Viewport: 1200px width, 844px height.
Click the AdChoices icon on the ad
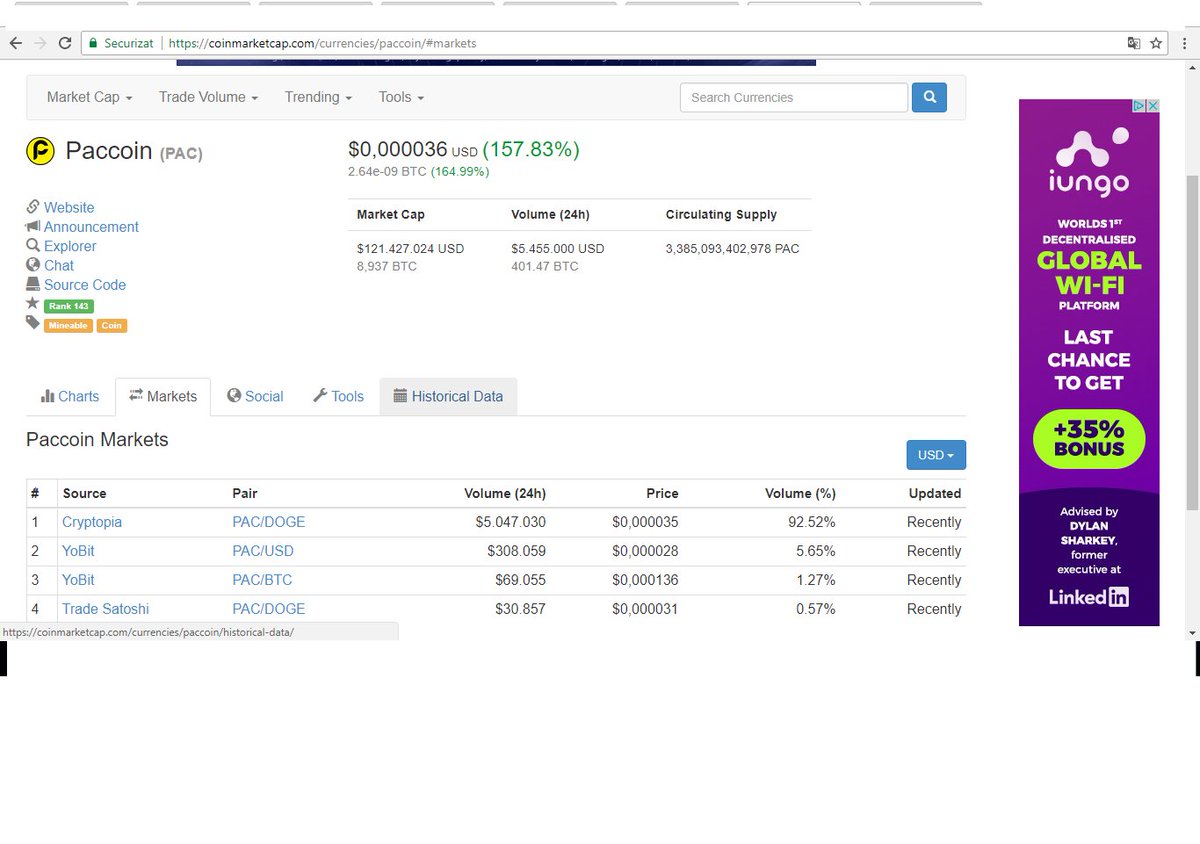[x=1139, y=105]
